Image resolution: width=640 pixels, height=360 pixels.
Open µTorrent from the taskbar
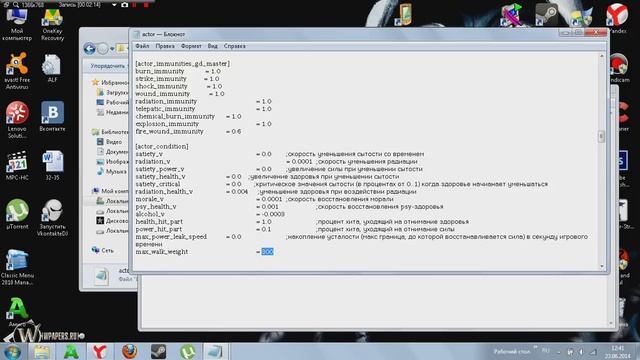[x=187, y=351]
